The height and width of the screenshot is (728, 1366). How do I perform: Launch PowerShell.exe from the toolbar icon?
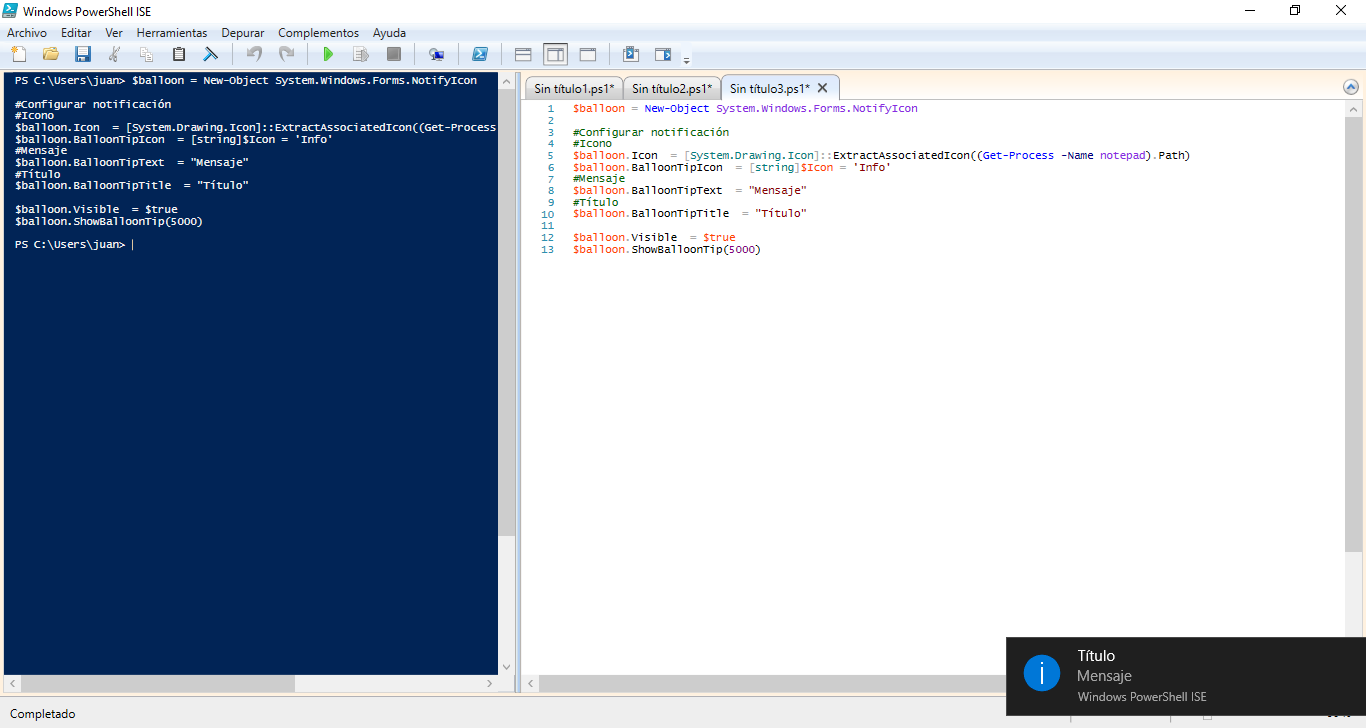click(x=480, y=54)
